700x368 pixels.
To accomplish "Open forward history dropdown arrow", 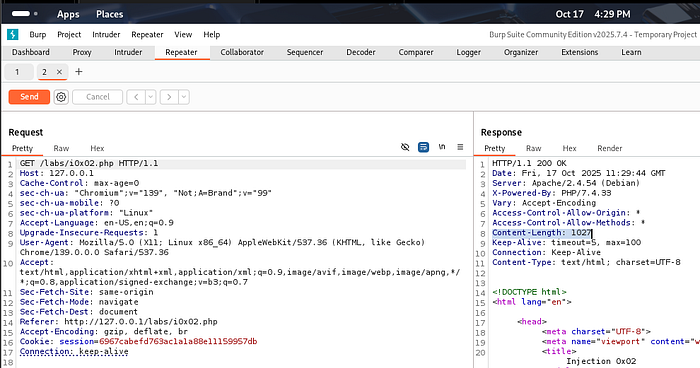I will (184, 97).
